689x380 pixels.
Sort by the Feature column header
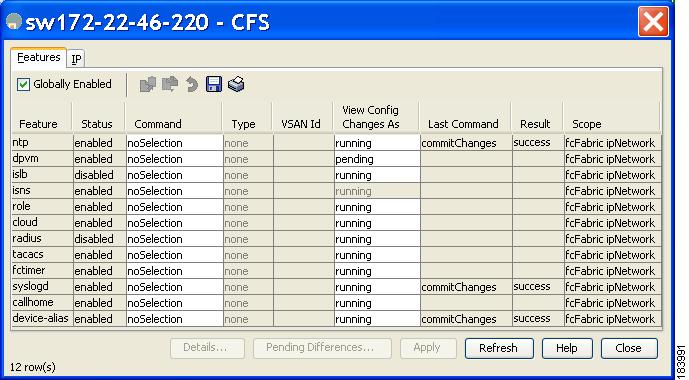pyautogui.click(x=41, y=118)
